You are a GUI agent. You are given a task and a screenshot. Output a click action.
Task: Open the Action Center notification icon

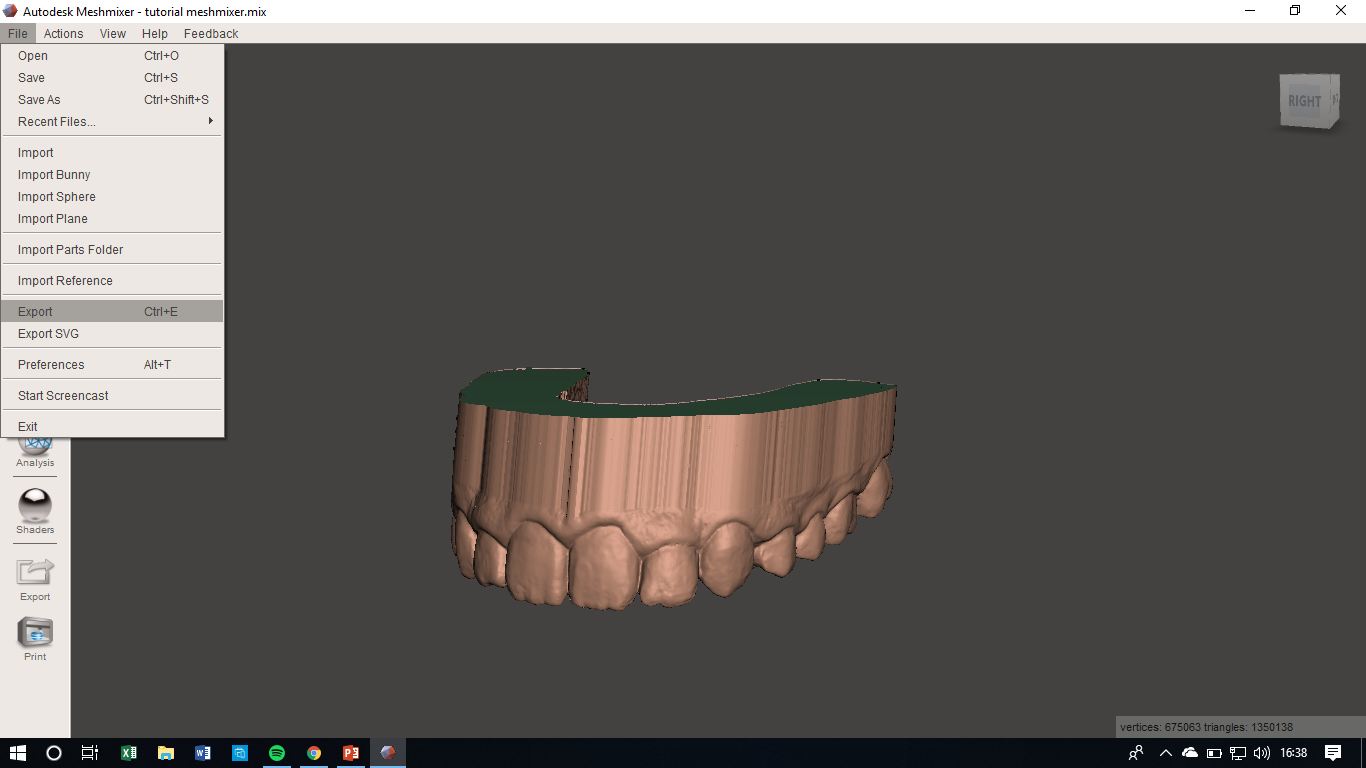[x=1333, y=753]
